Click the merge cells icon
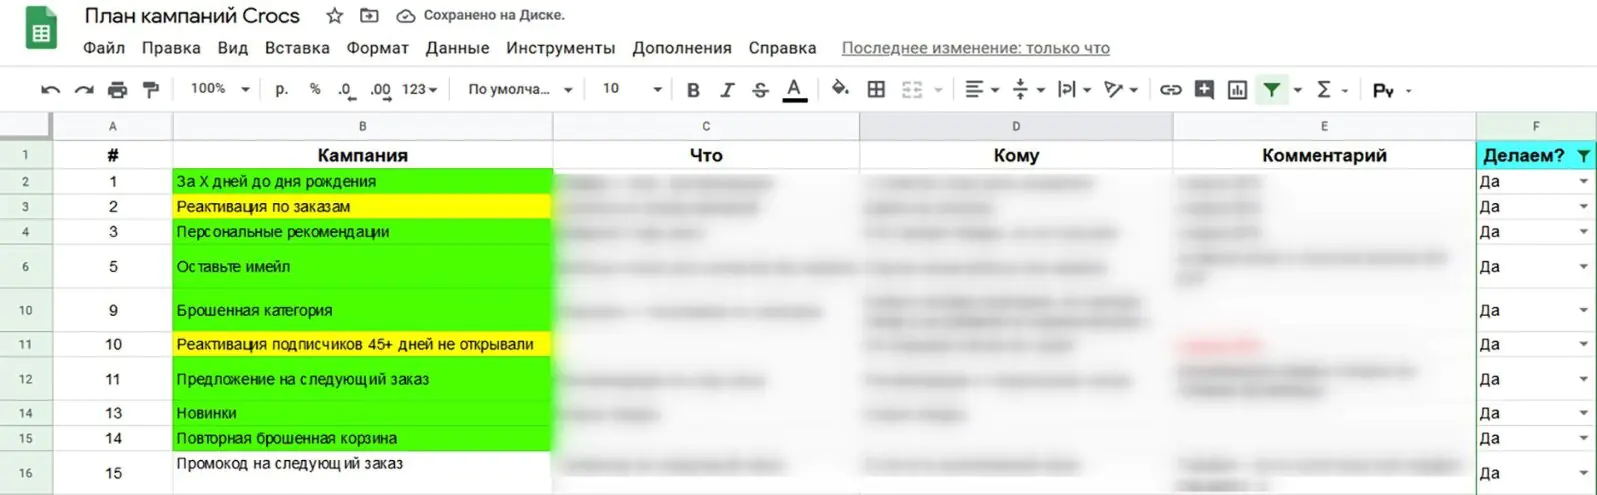 pyautogui.click(x=912, y=90)
